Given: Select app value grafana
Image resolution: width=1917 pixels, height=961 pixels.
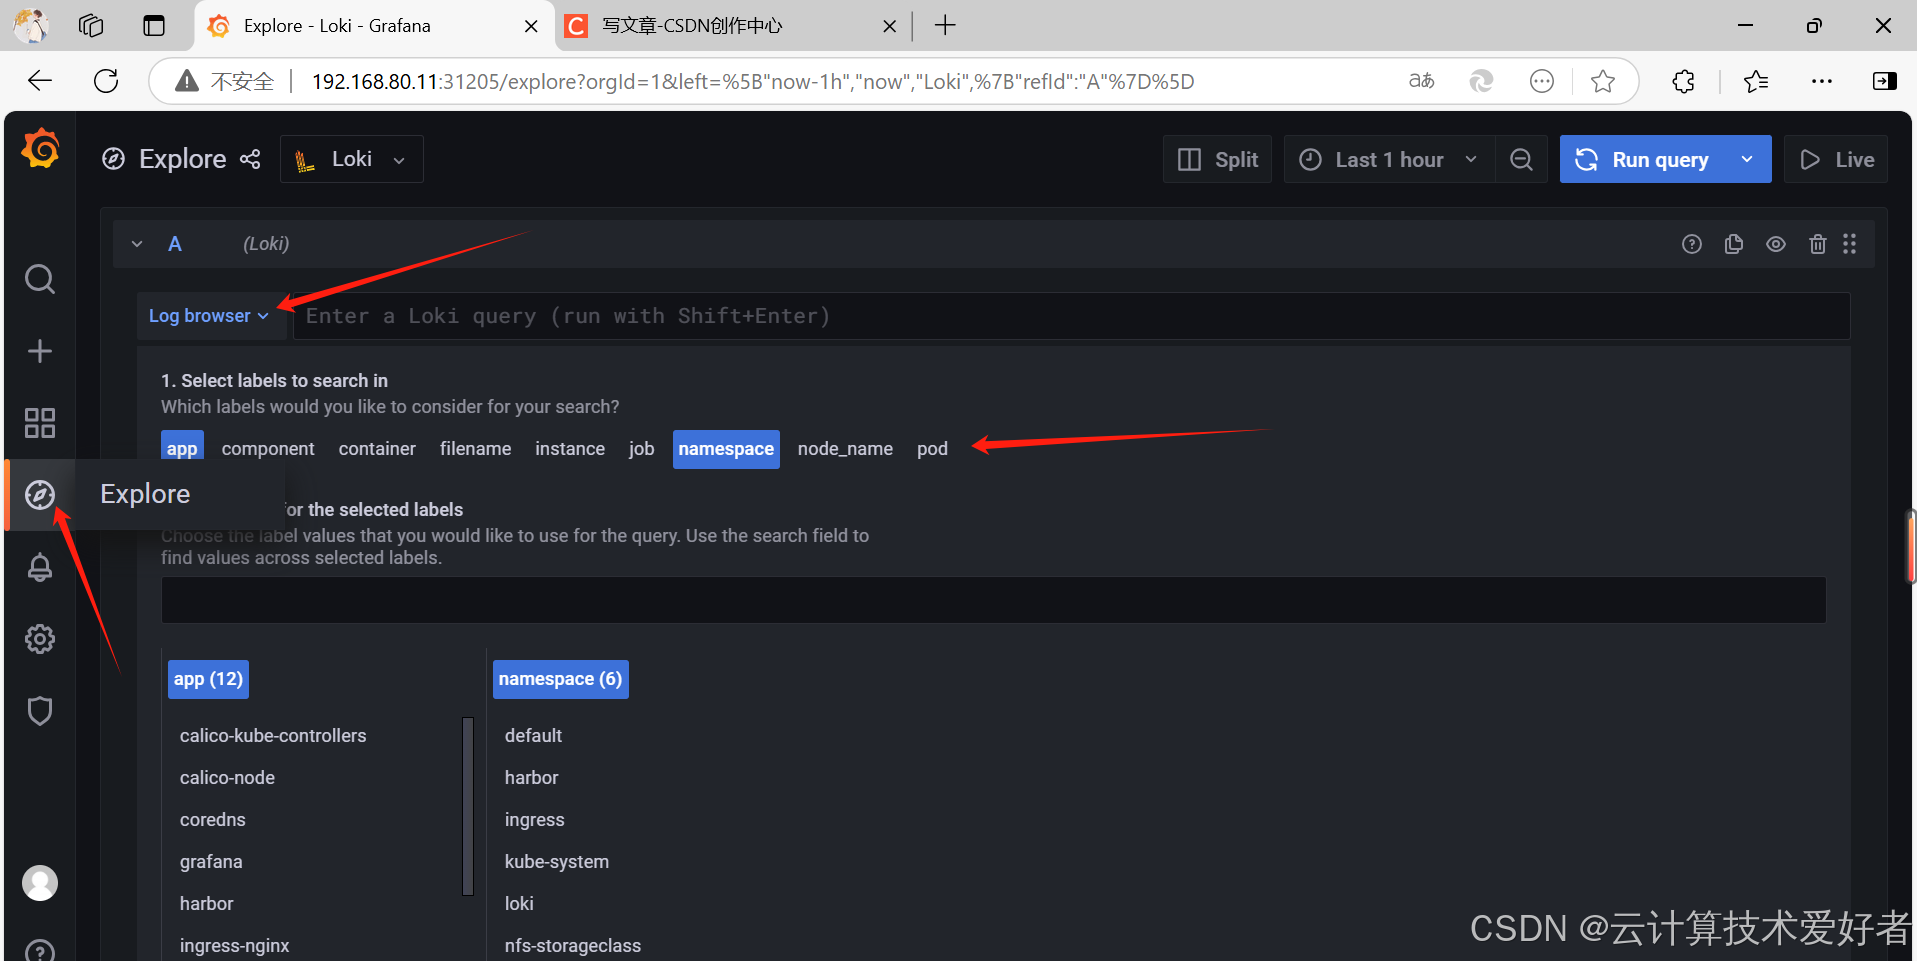Looking at the screenshot, I should [211, 862].
